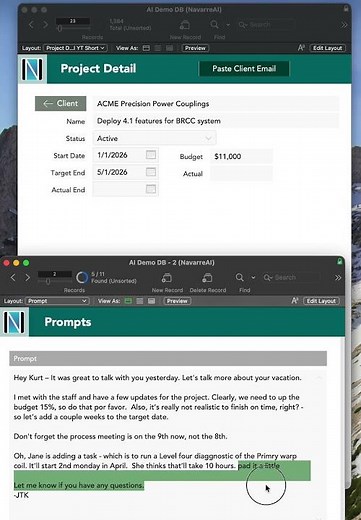Viewport: 361px width, 520px height.
Task: Click Delete Record icon in Prompts window
Action: click(x=207, y=278)
